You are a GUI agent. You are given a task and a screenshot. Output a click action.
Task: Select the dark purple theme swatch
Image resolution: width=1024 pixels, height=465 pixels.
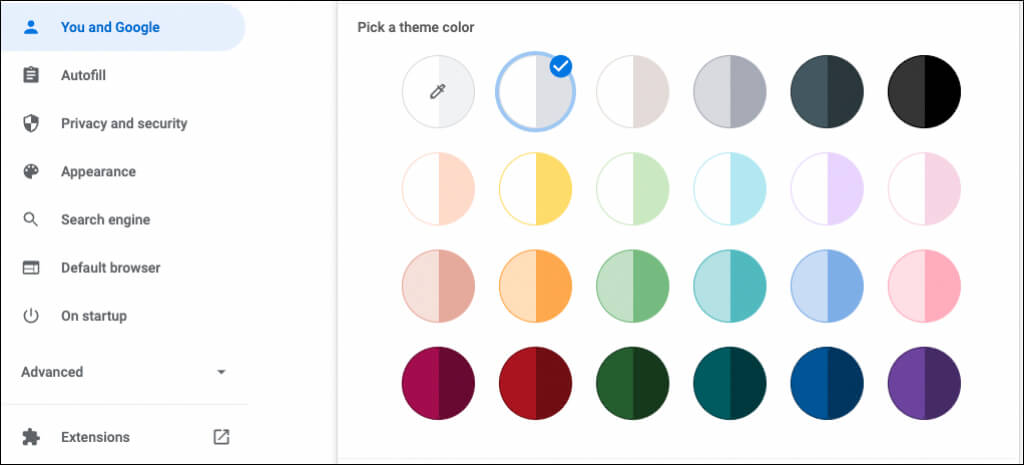pos(924,383)
